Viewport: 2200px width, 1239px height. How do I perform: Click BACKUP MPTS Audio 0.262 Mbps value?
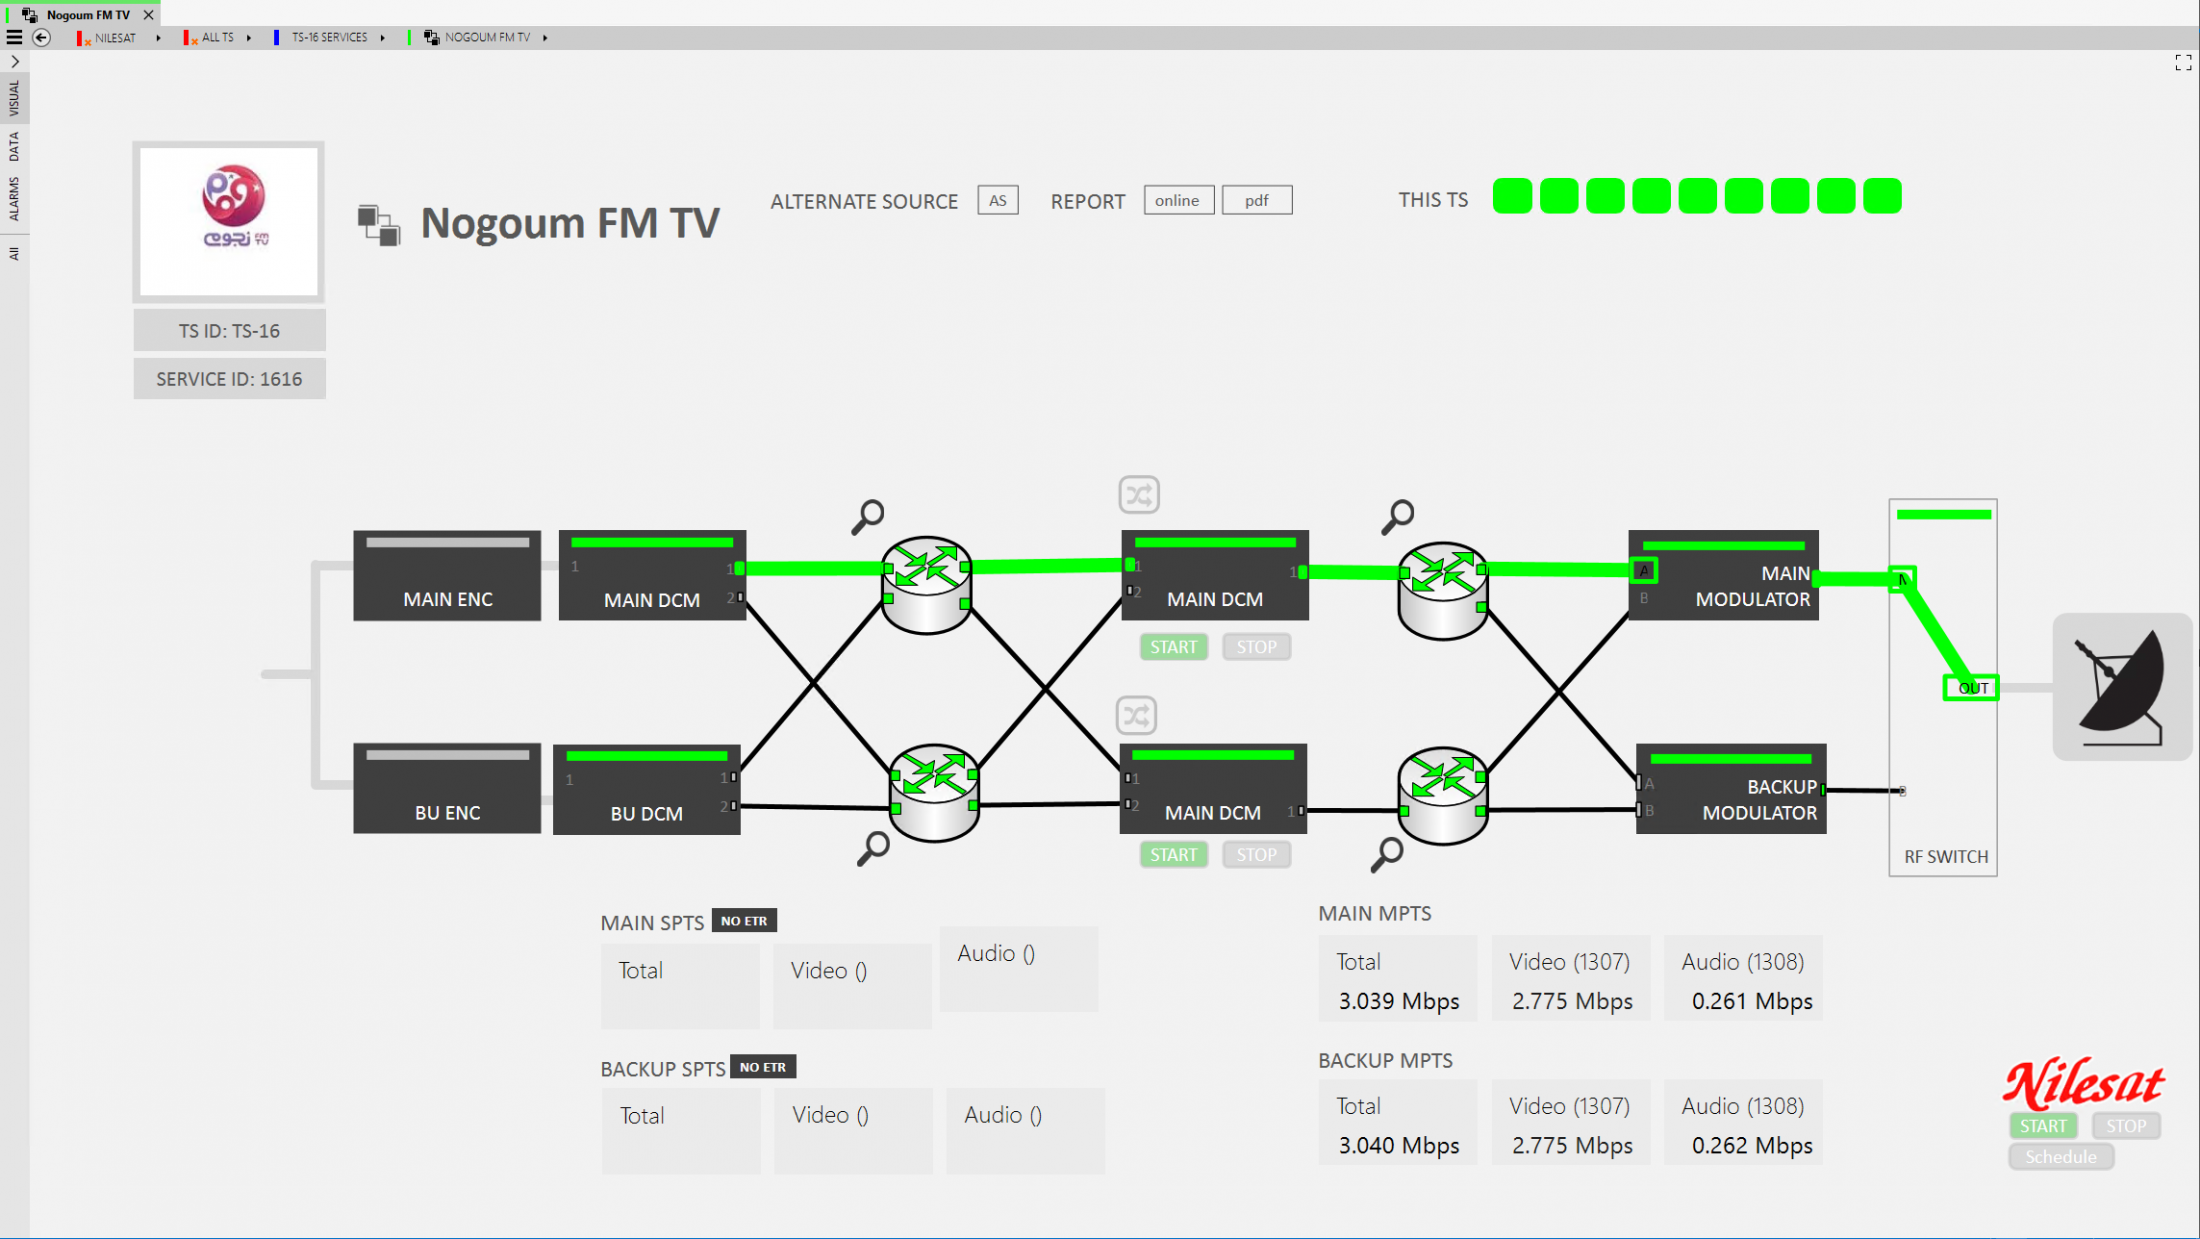pyautogui.click(x=1752, y=1145)
